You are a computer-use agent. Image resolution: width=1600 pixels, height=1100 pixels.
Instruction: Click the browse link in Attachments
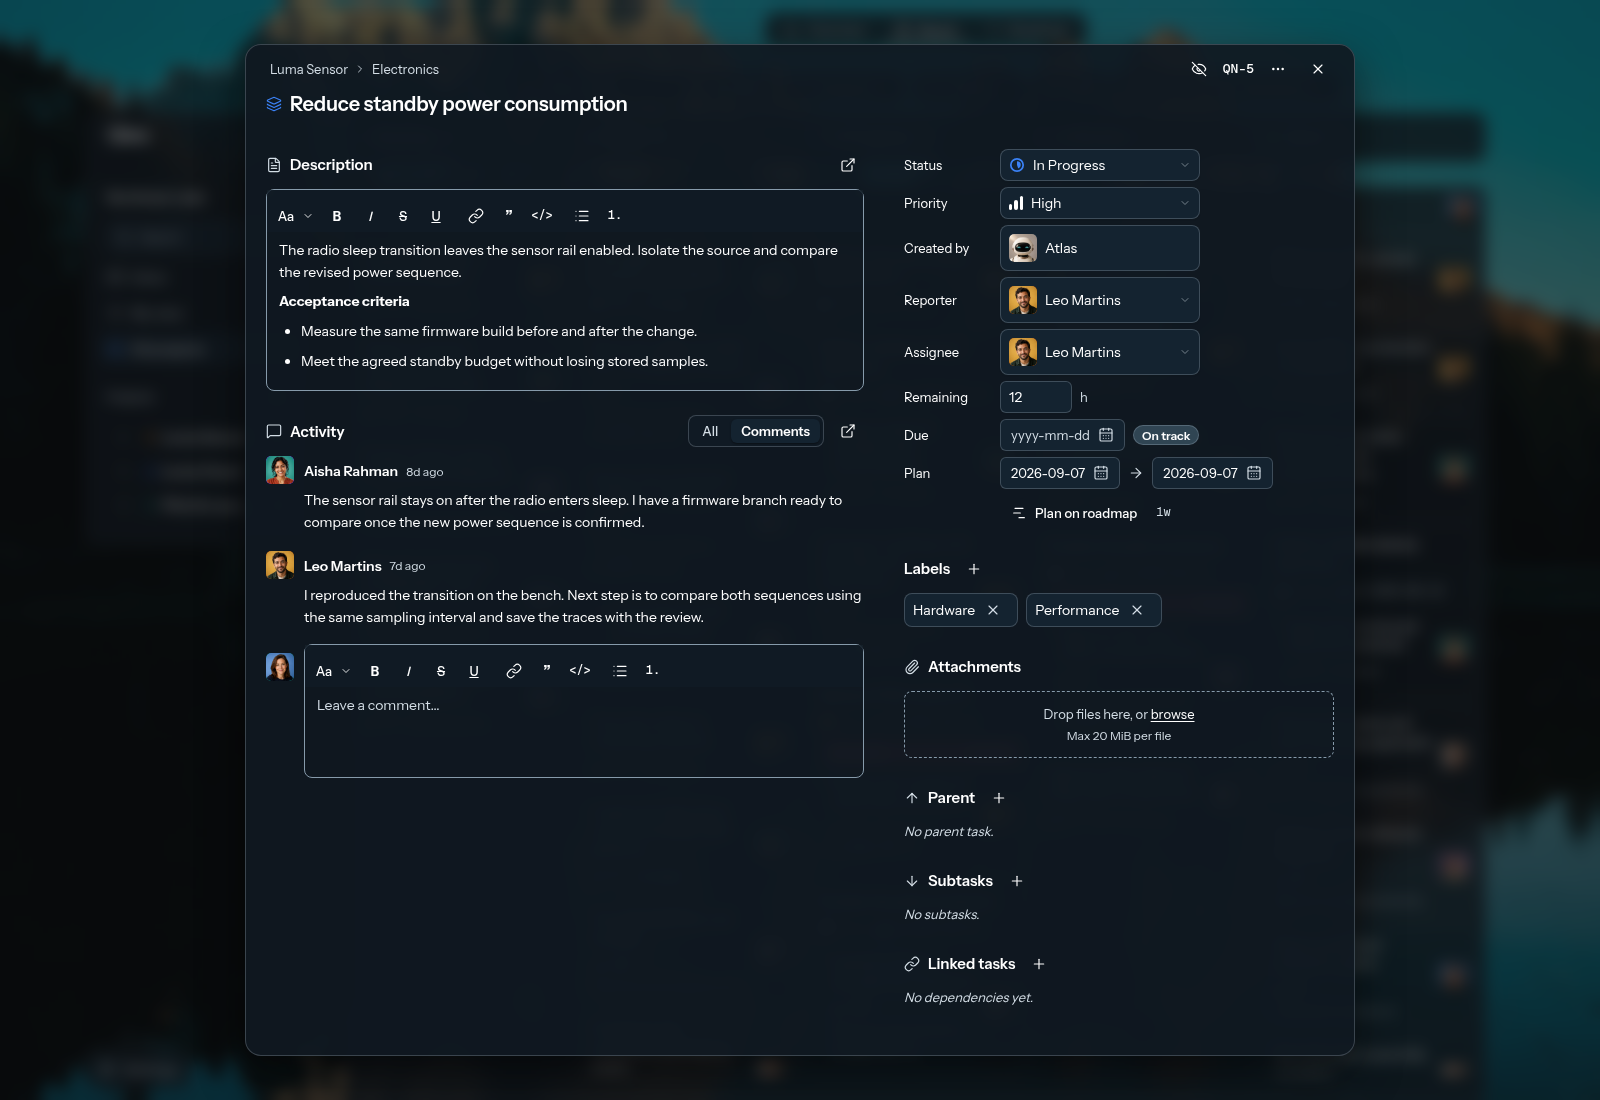pyautogui.click(x=1172, y=714)
